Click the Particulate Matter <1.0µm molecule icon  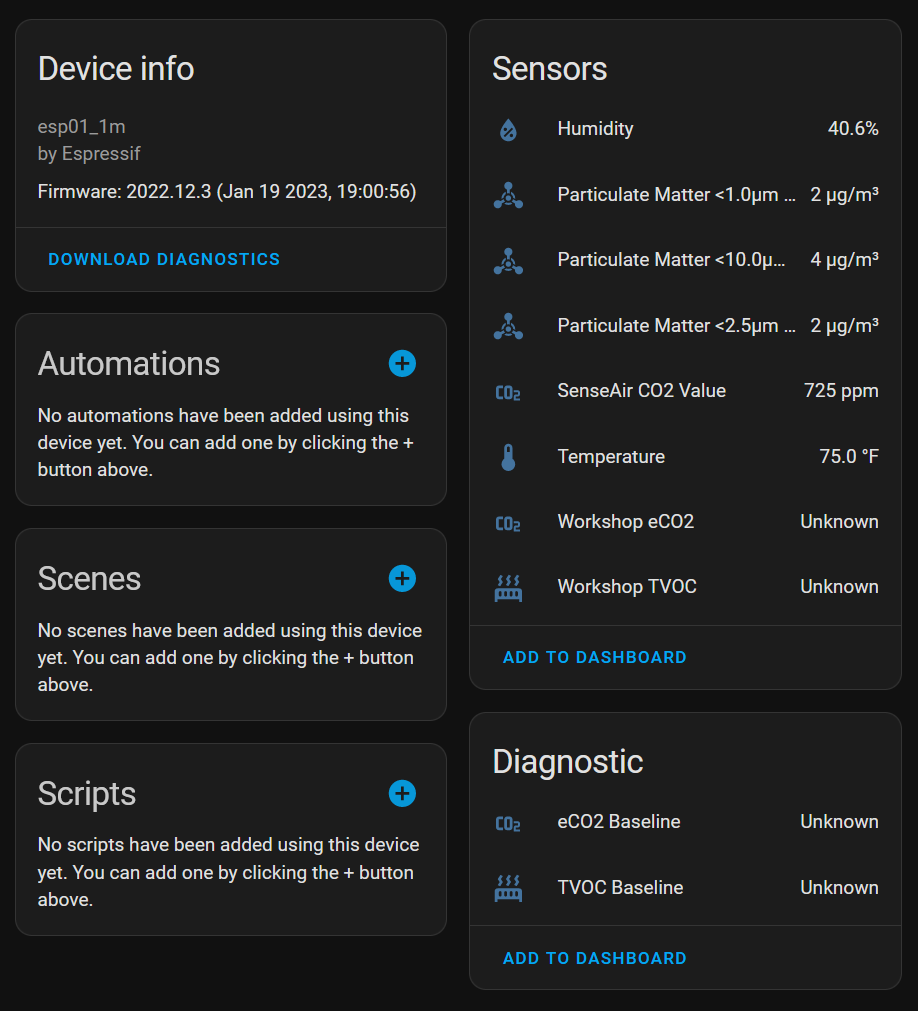pyautogui.click(x=508, y=195)
